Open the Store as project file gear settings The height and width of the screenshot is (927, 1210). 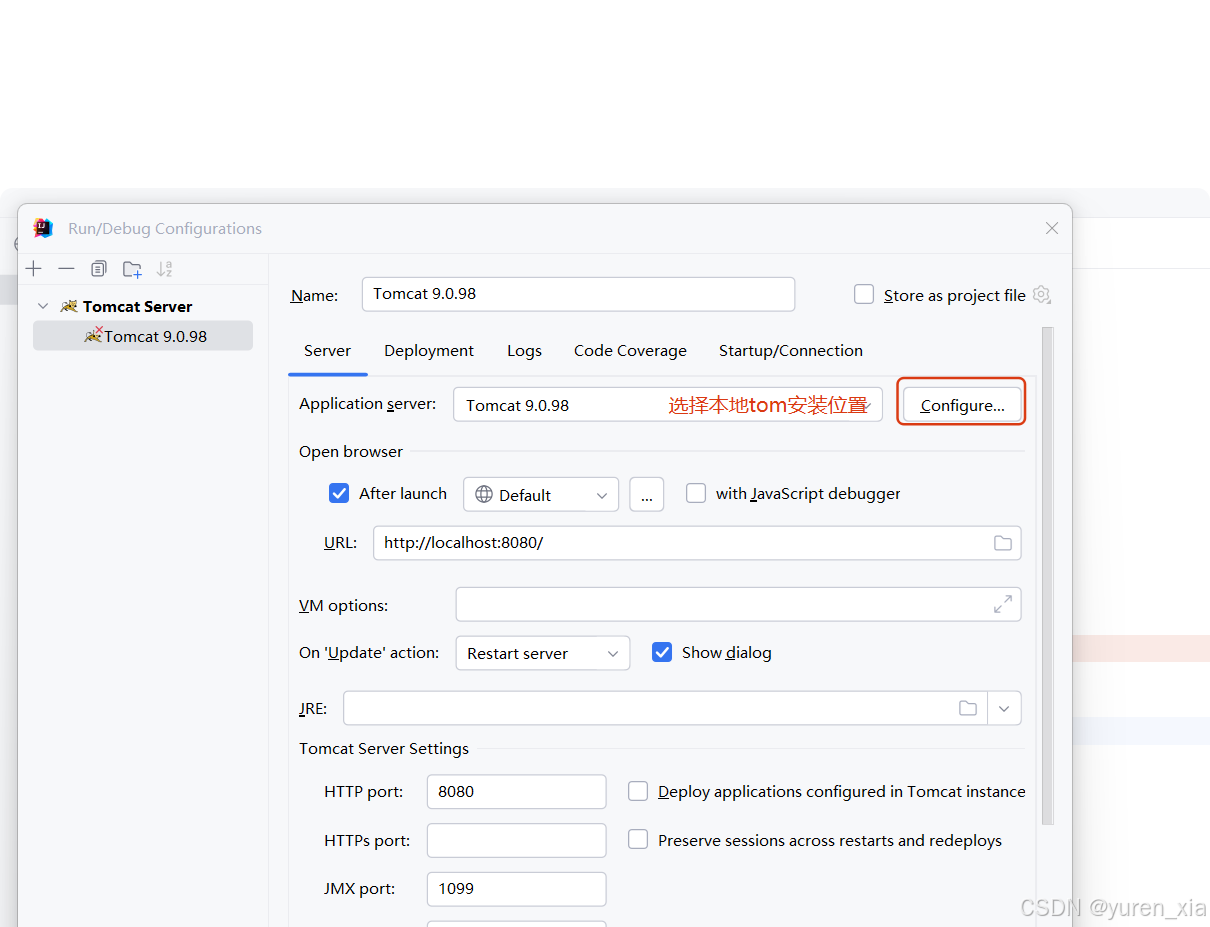coord(1042,295)
